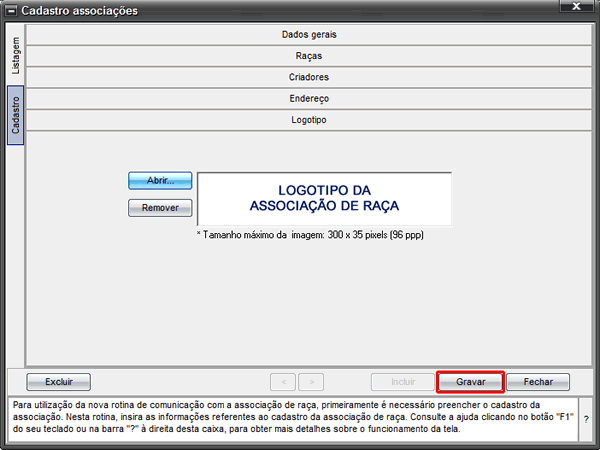The height and width of the screenshot is (450, 600).
Task: Save with the Gravar button
Action: point(470,382)
